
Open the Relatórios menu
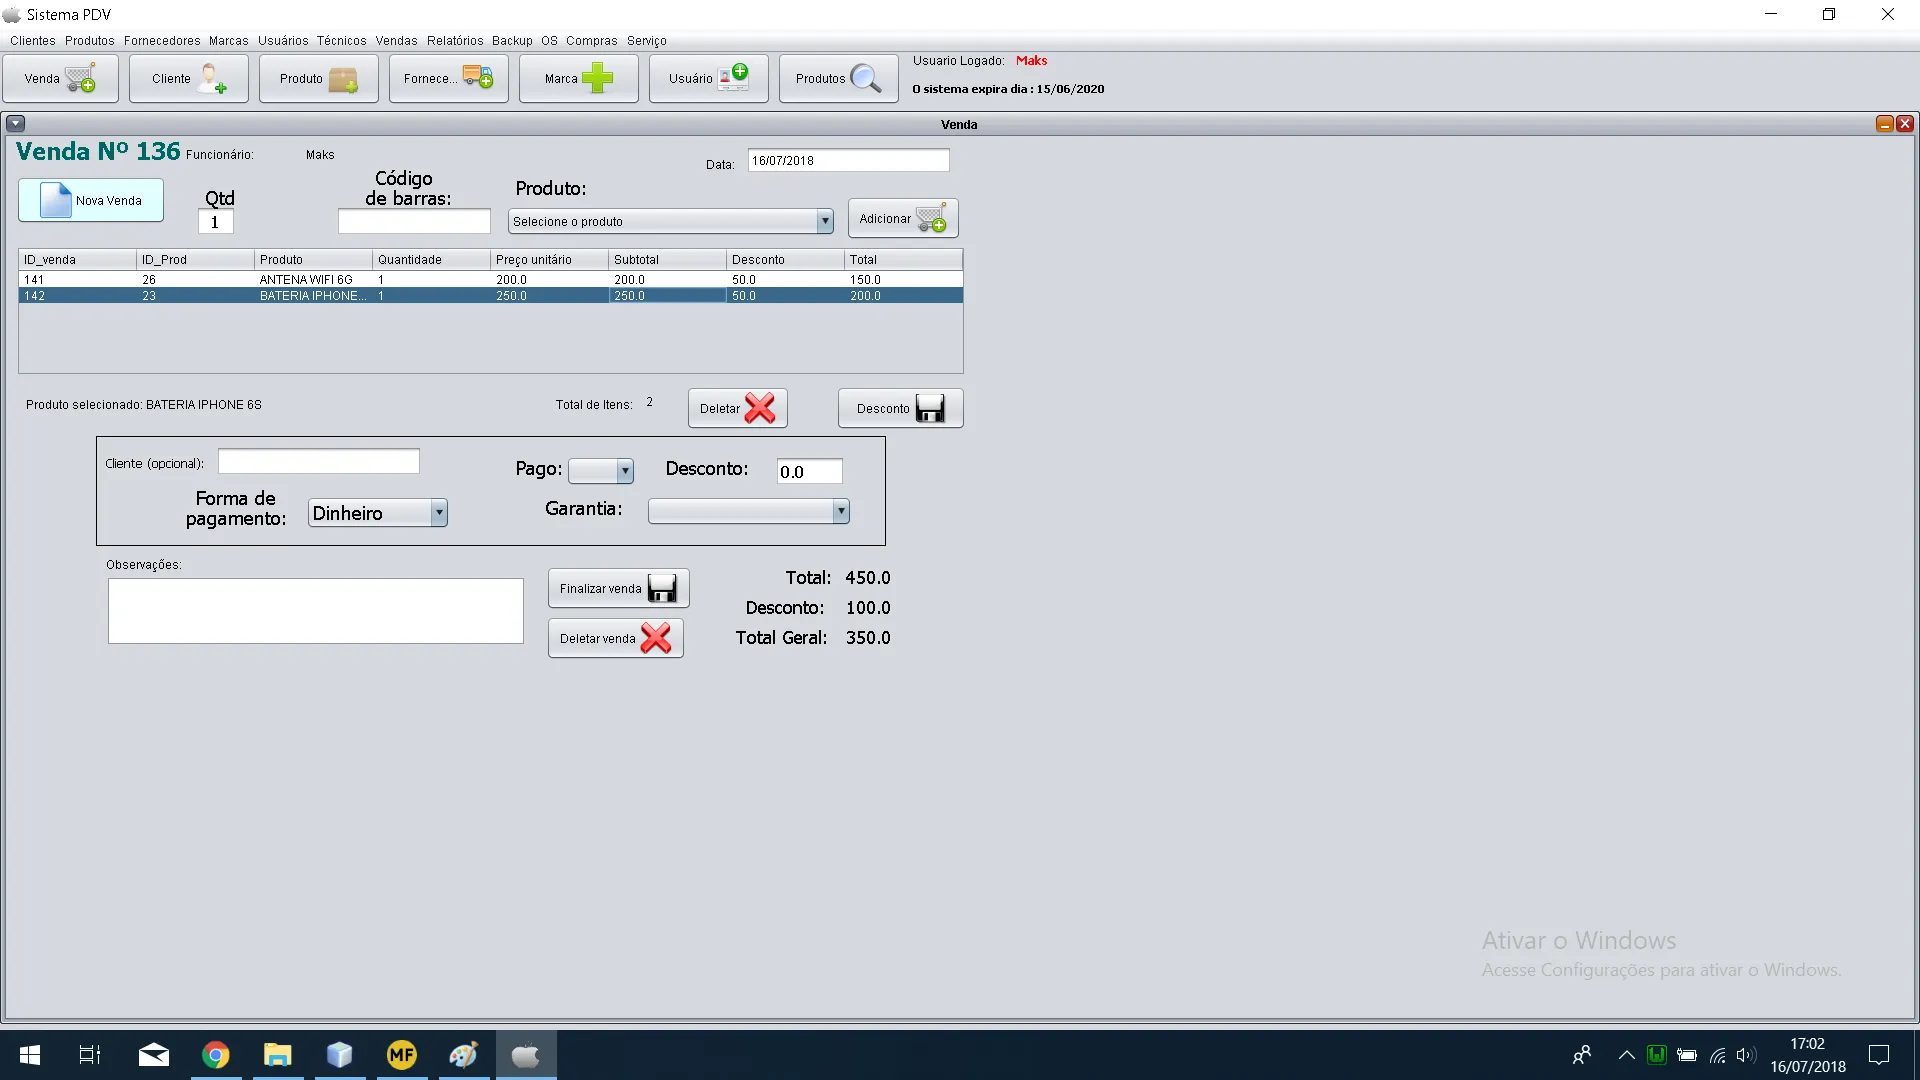click(455, 41)
